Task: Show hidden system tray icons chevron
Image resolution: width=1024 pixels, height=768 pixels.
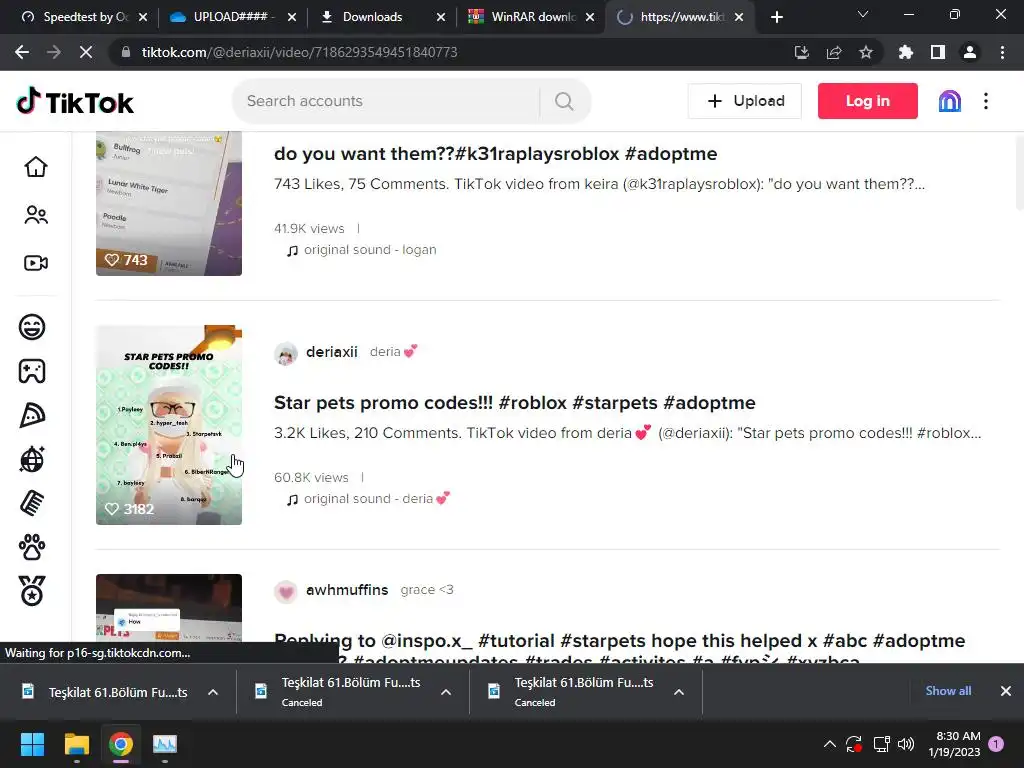Action: pyautogui.click(x=829, y=744)
